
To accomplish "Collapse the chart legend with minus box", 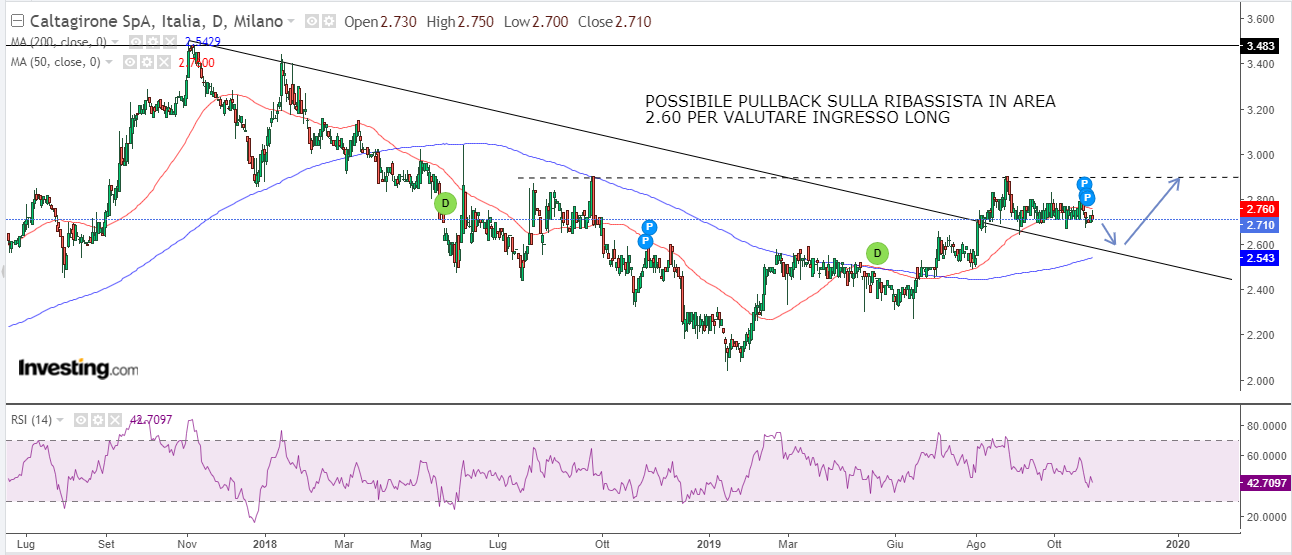I will (x=16, y=21).
